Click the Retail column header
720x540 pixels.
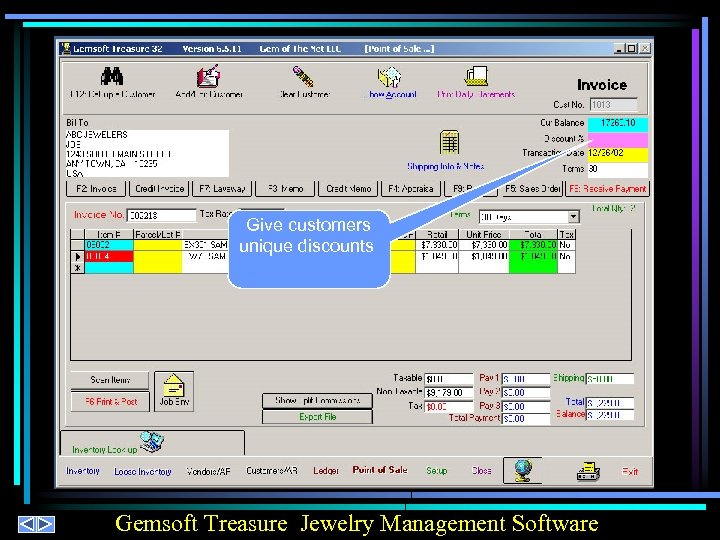(437, 234)
